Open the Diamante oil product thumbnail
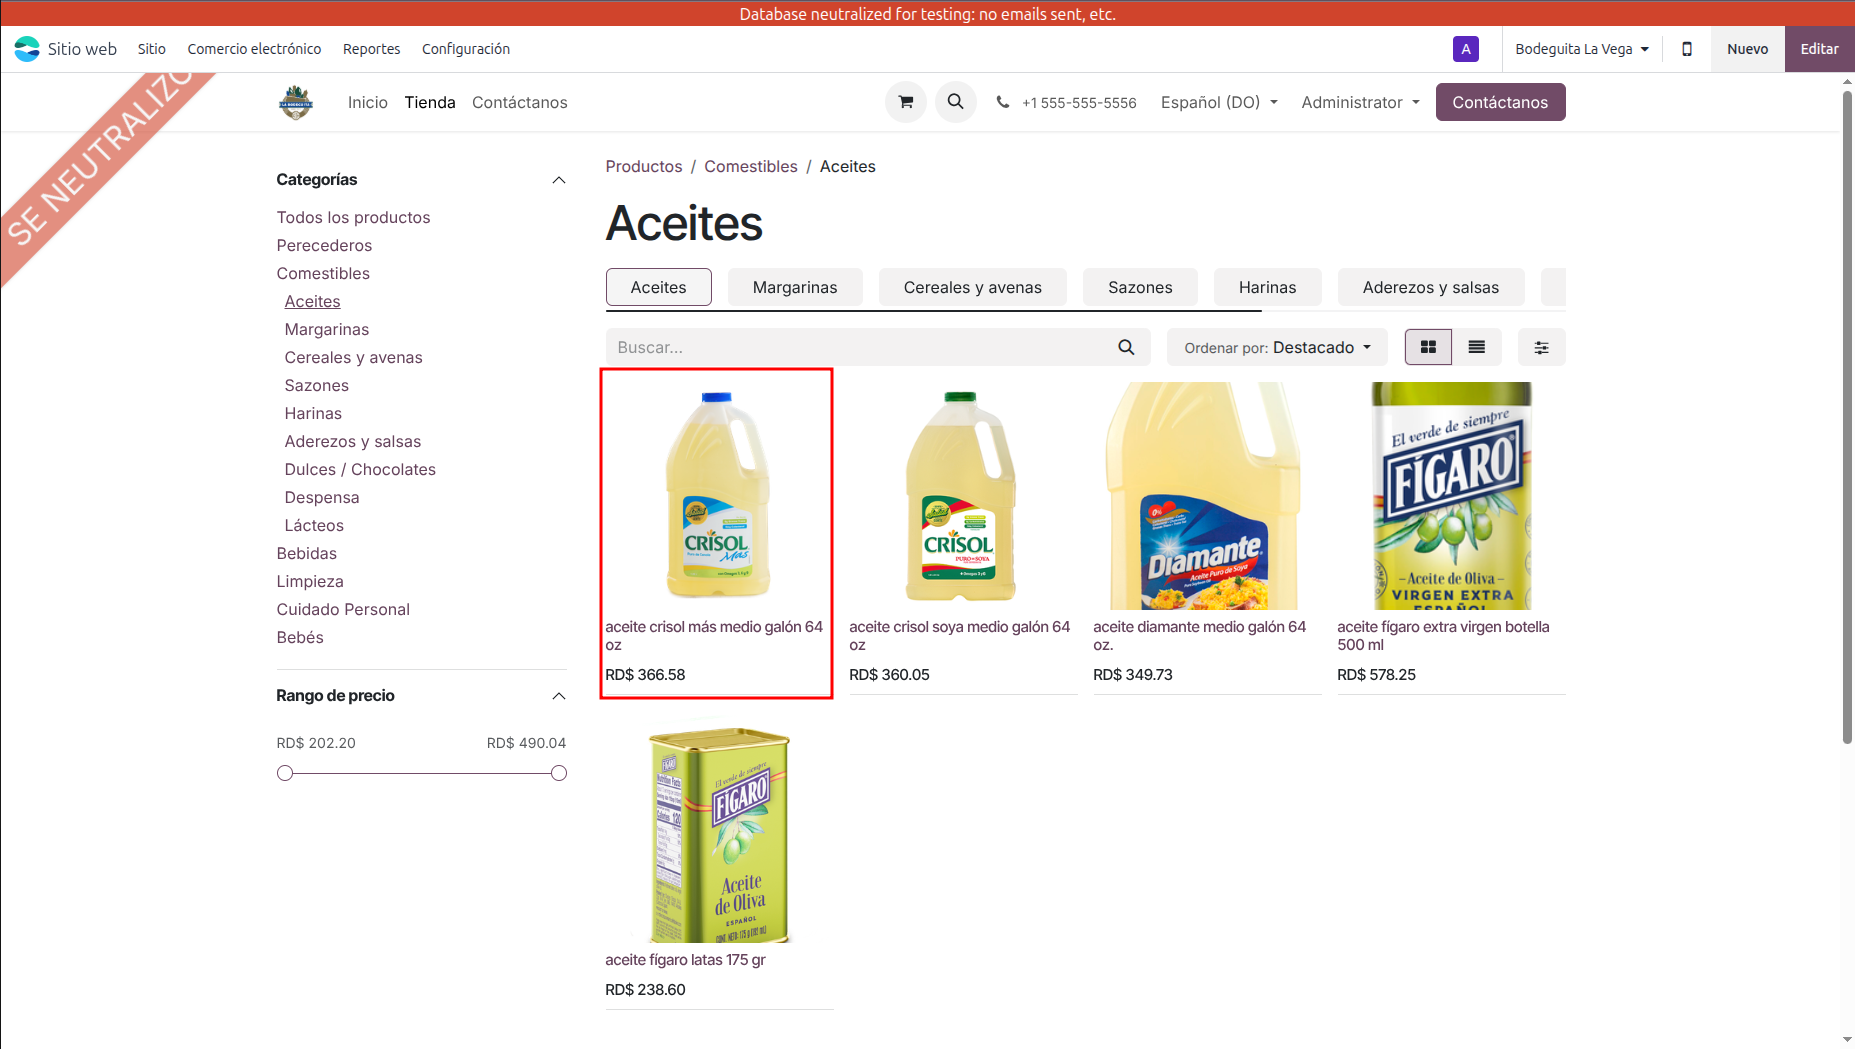Viewport: 1855px width, 1049px height. click(x=1206, y=496)
